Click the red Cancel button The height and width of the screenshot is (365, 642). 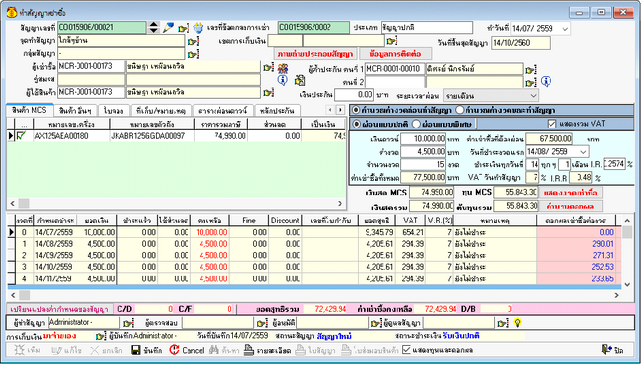pyautogui.click(x=187, y=350)
